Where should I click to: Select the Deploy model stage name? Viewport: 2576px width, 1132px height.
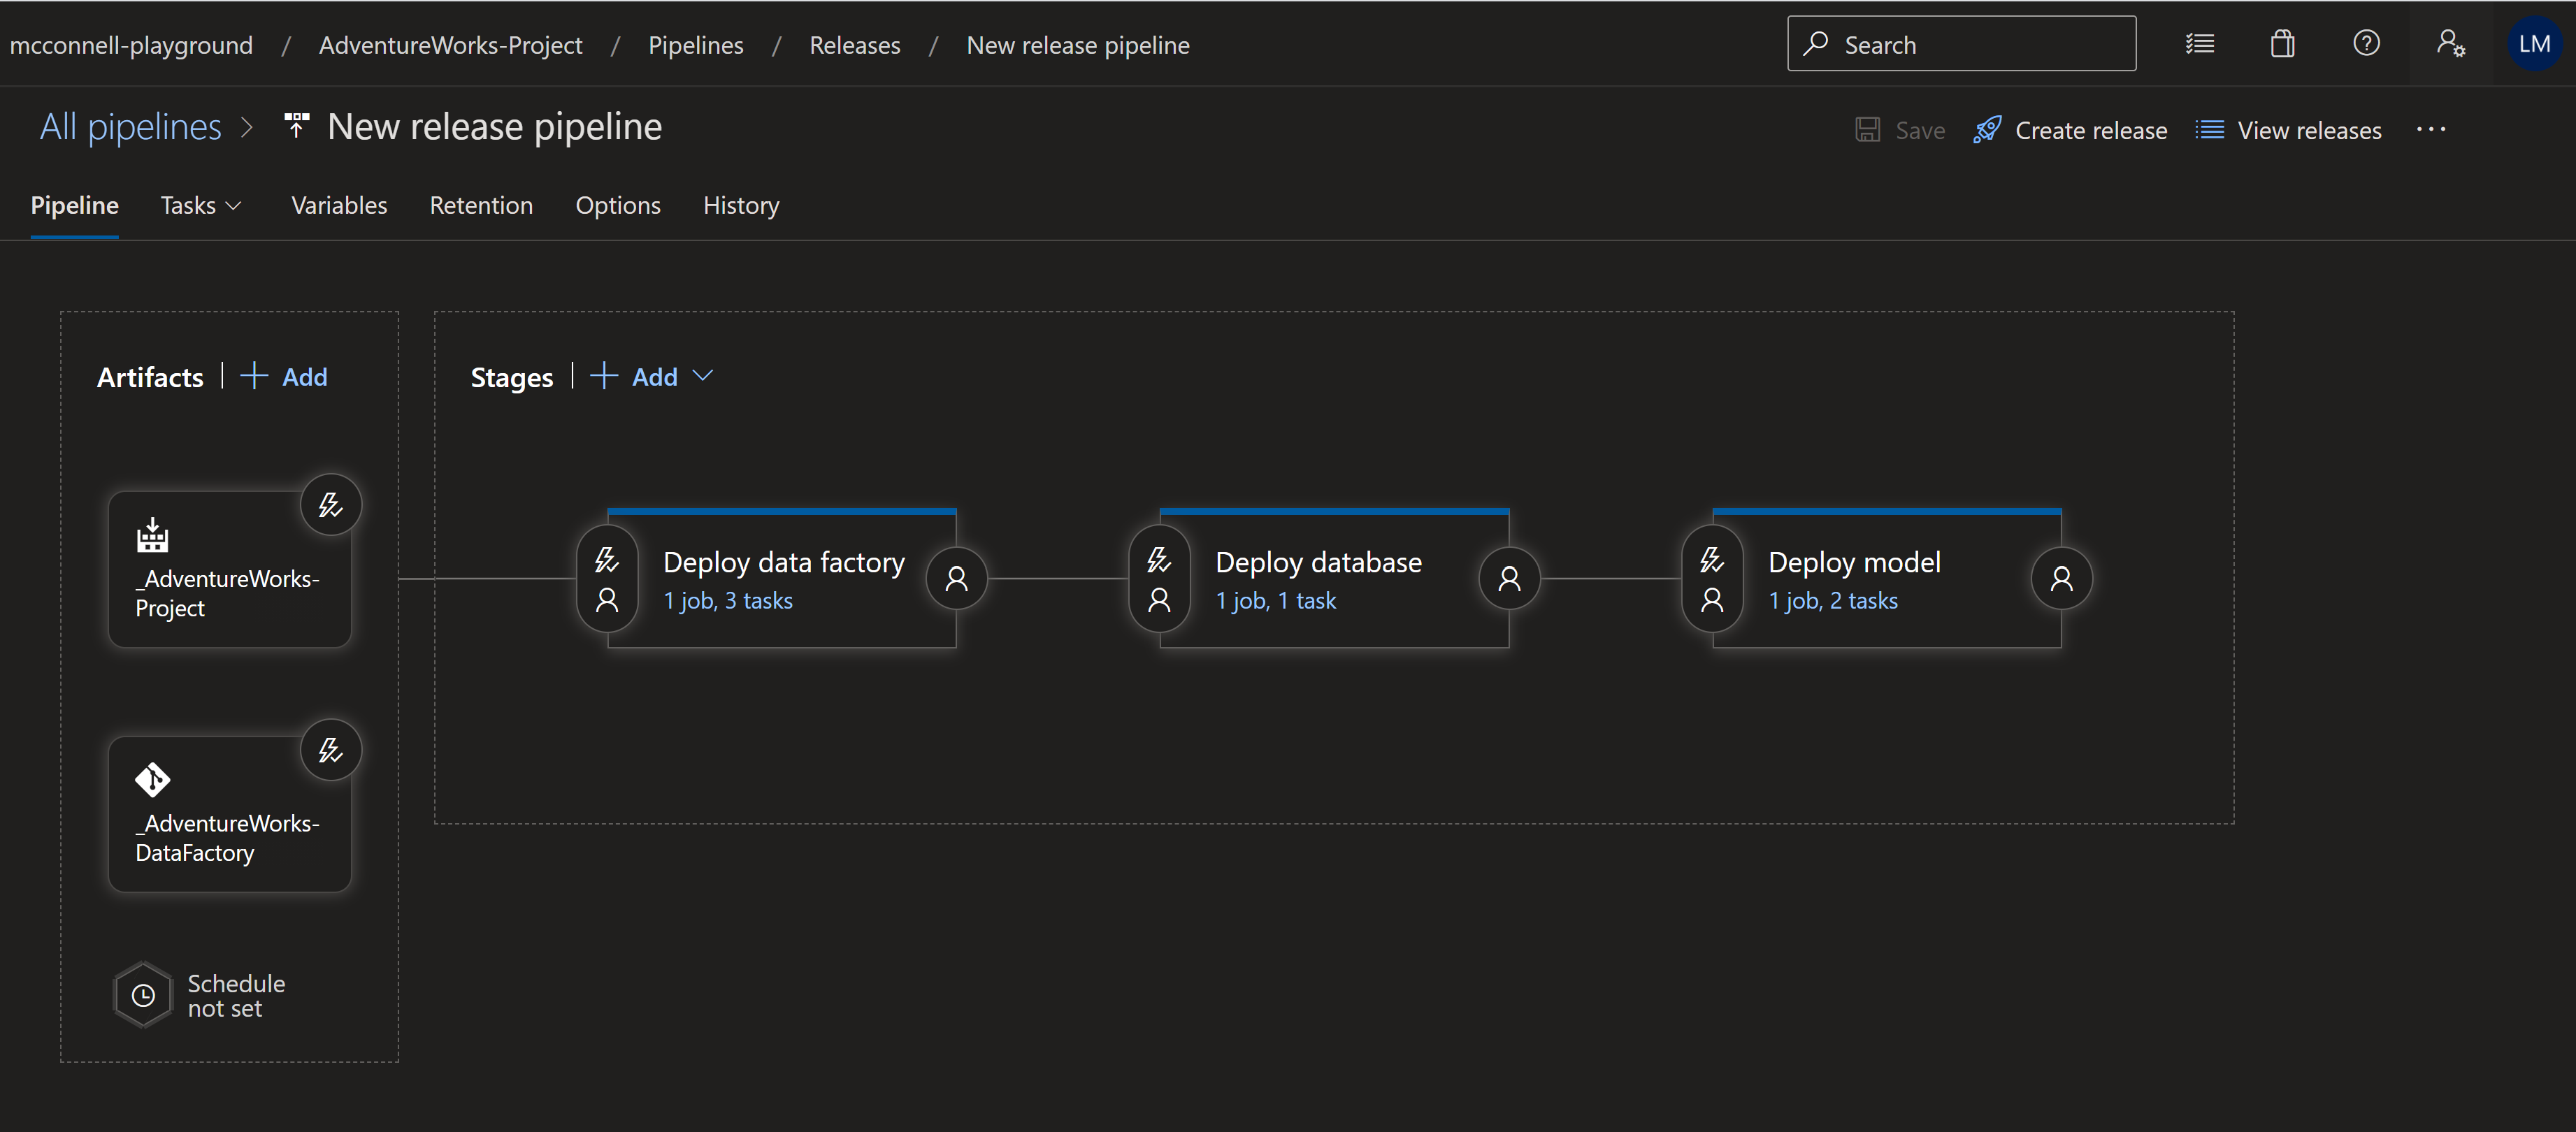1854,562
